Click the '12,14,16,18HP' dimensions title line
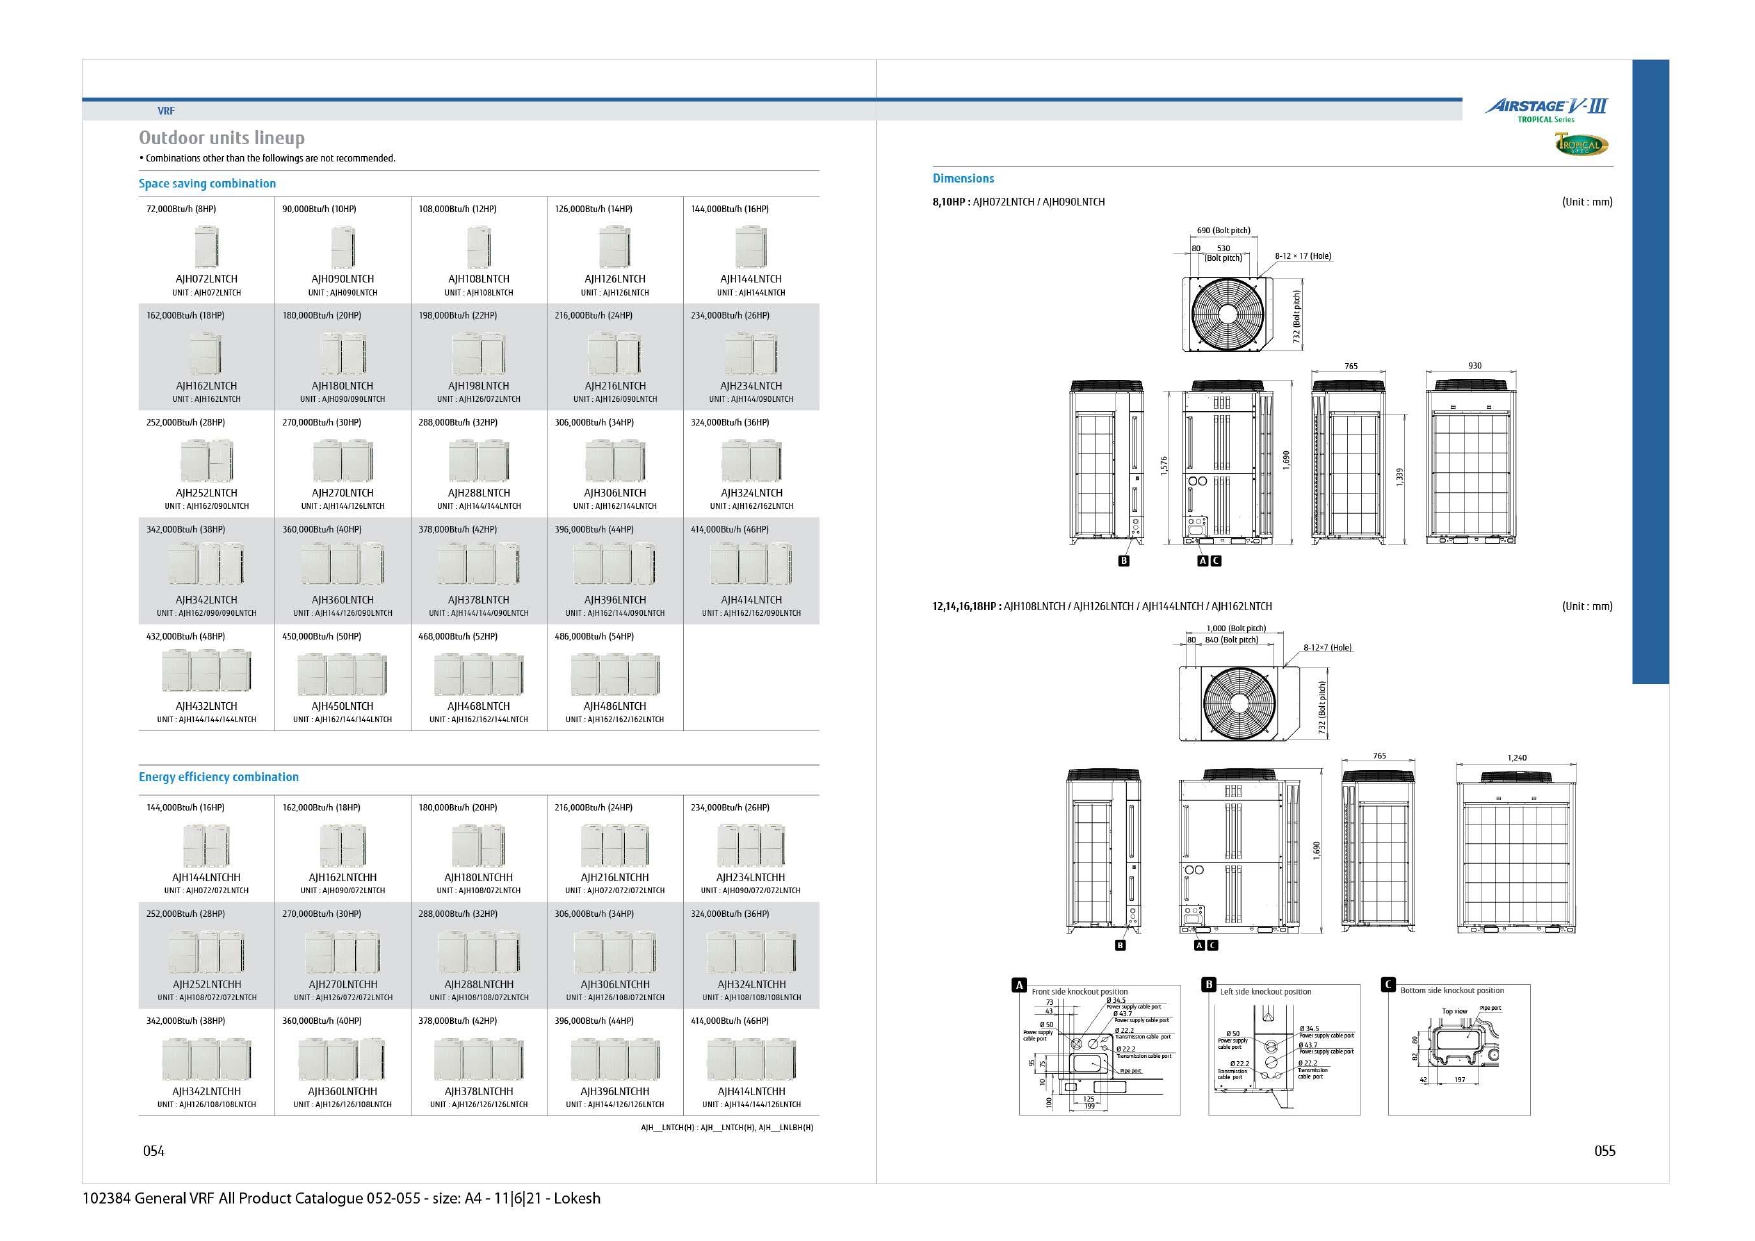 [1102, 607]
